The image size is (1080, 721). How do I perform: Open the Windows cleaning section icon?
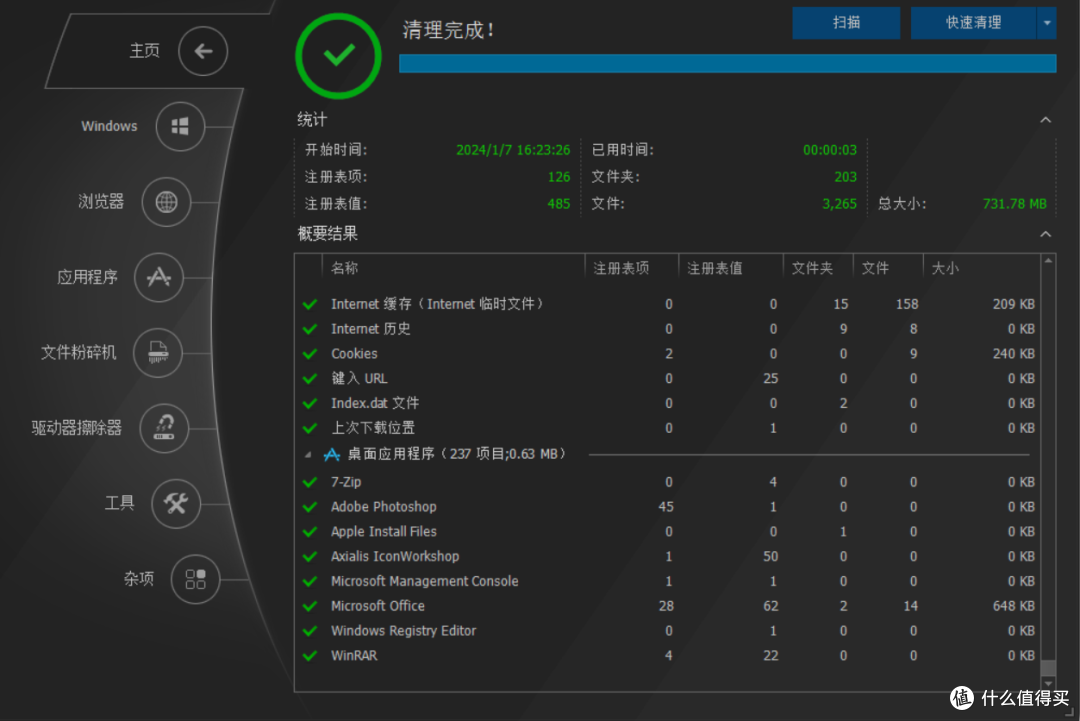point(180,127)
